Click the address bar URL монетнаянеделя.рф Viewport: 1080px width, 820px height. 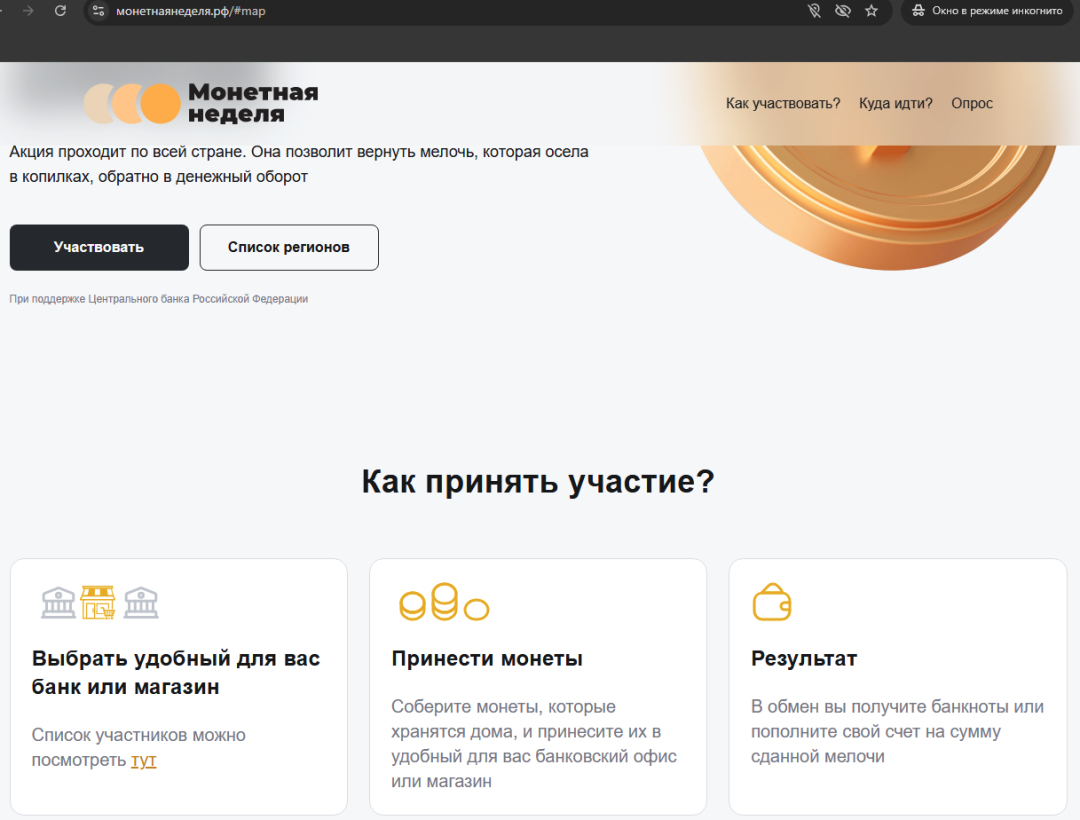pos(190,11)
